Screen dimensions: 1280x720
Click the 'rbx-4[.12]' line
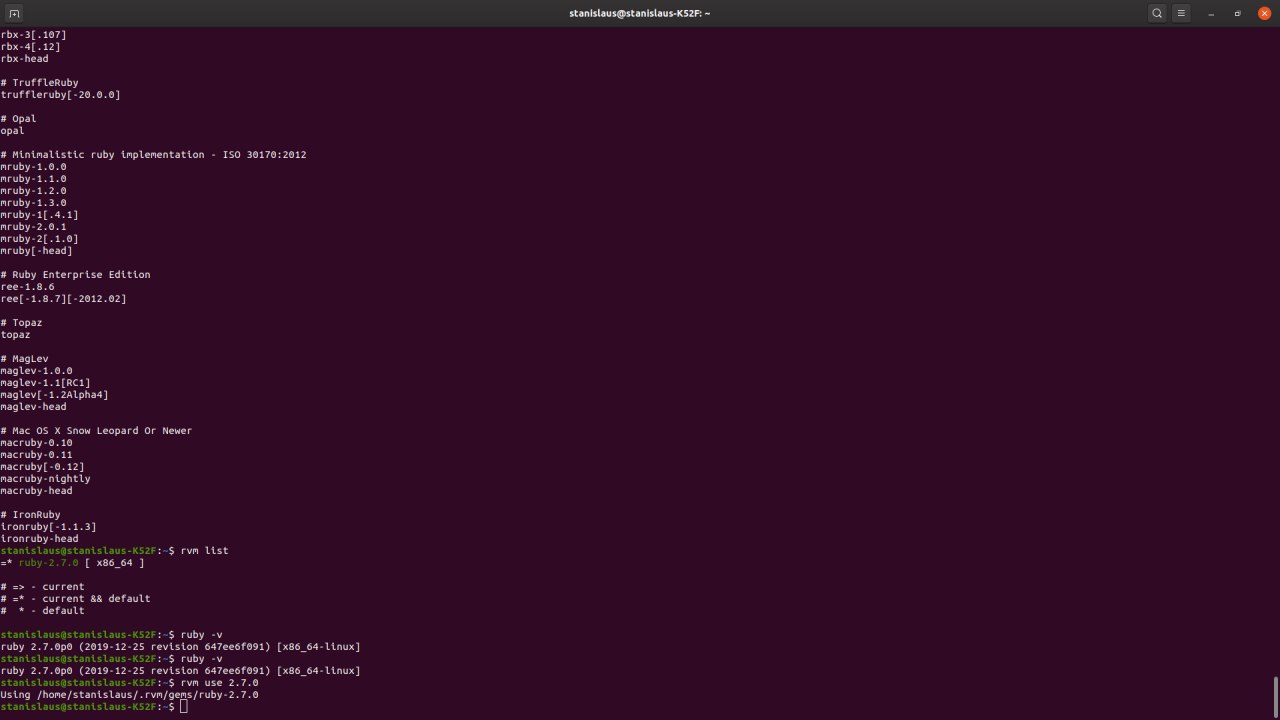click(31, 47)
